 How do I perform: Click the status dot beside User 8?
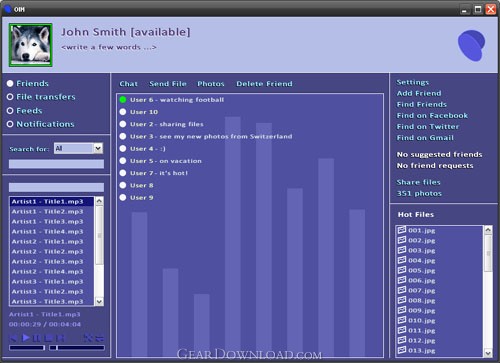(x=123, y=185)
